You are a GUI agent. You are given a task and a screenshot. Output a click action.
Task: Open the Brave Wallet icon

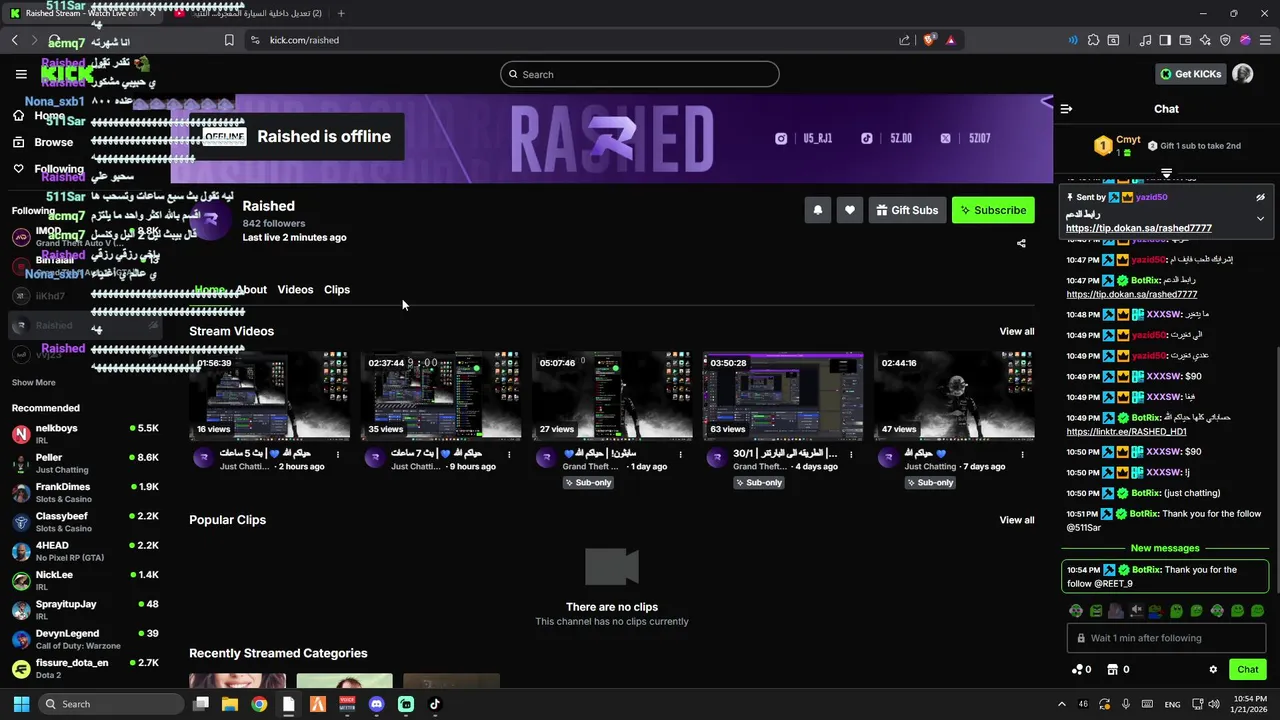click(x=1185, y=40)
